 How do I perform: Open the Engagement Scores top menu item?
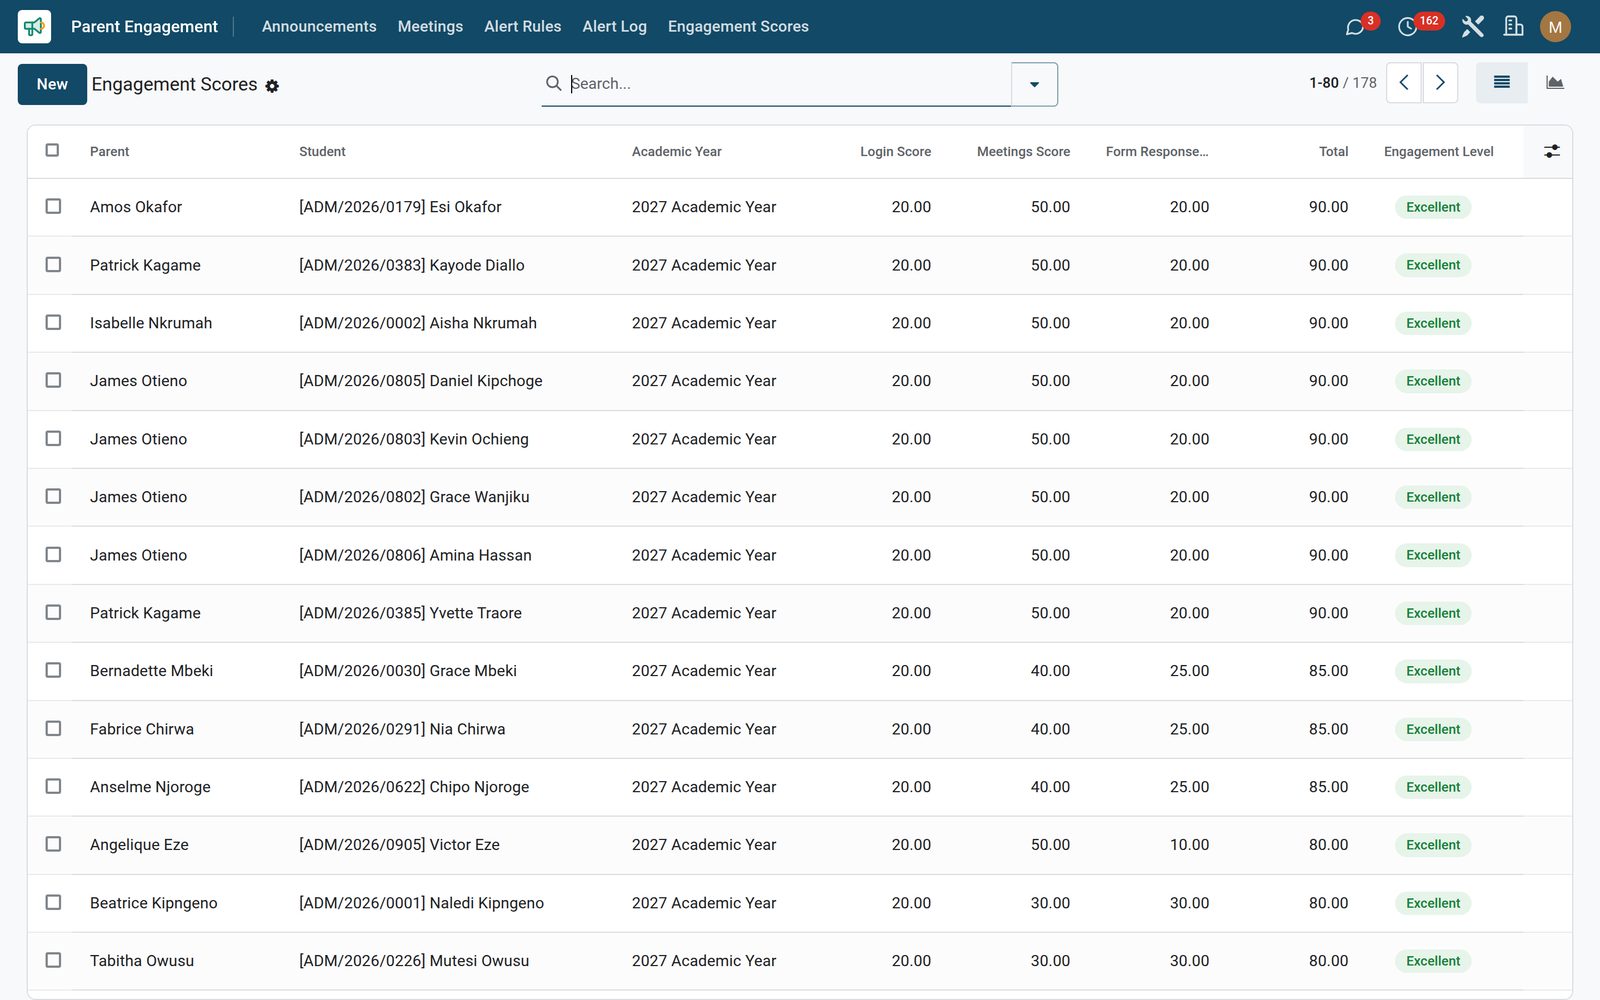(738, 27)
